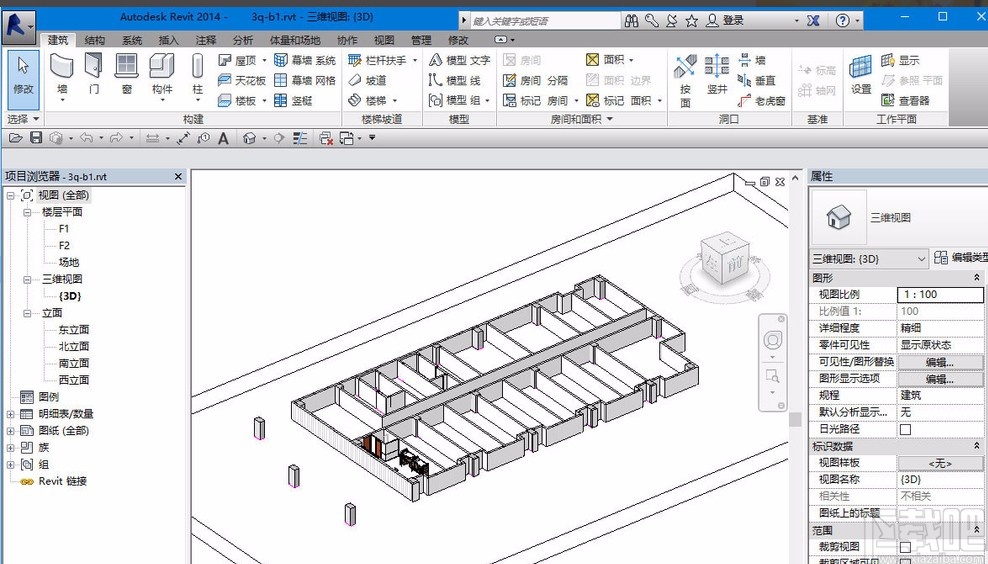Image resolution: width=988 pixels, height=564 pixels.
Task: Click the <无> view template button
Action: pyautogui.click(x=939, y=463)
